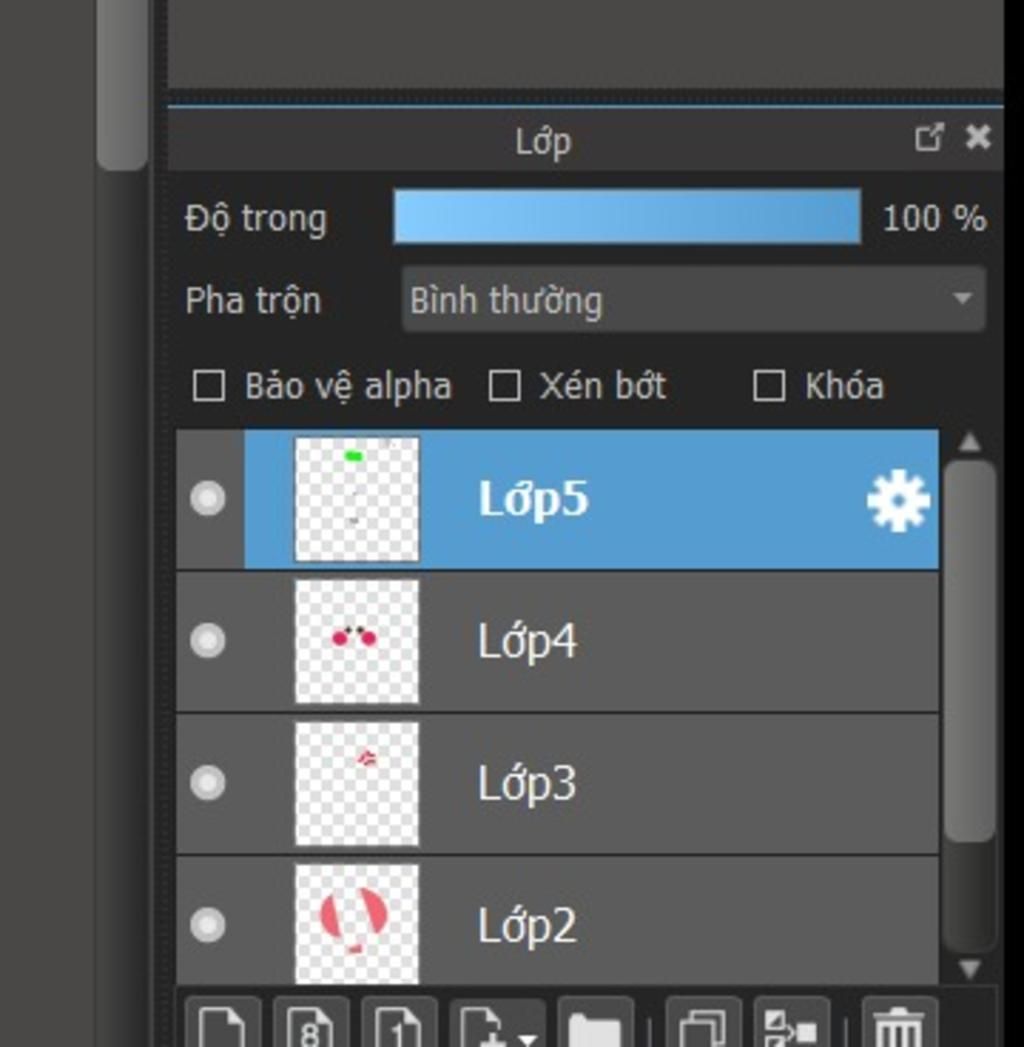Open Lớp5 layer settings gear
Screen dimensions: 1024x1047
click(x=898, y=500)
